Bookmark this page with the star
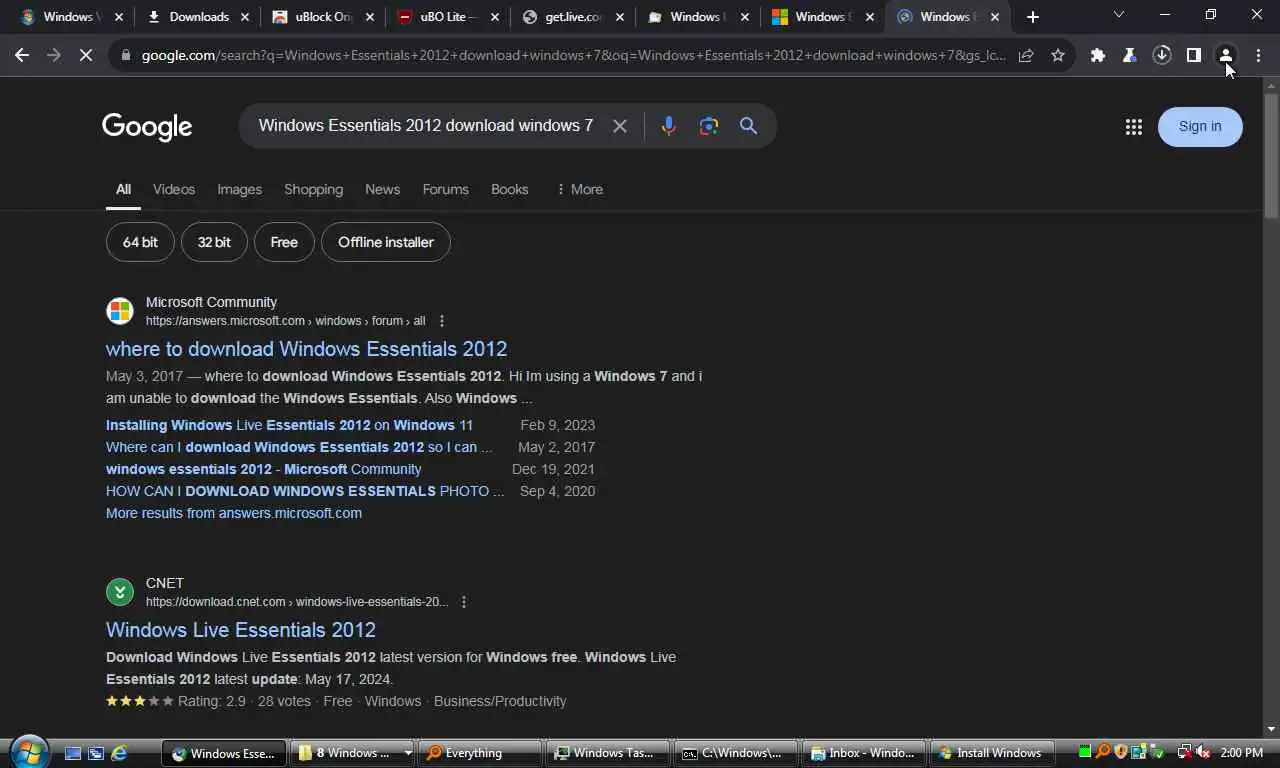The height and width of the screenshot is (768, 1280). click(1058, 56)
